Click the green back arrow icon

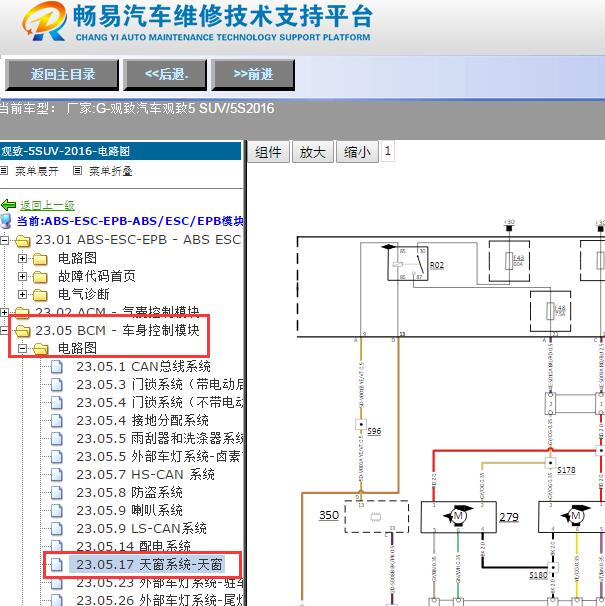tap(9, 205)
